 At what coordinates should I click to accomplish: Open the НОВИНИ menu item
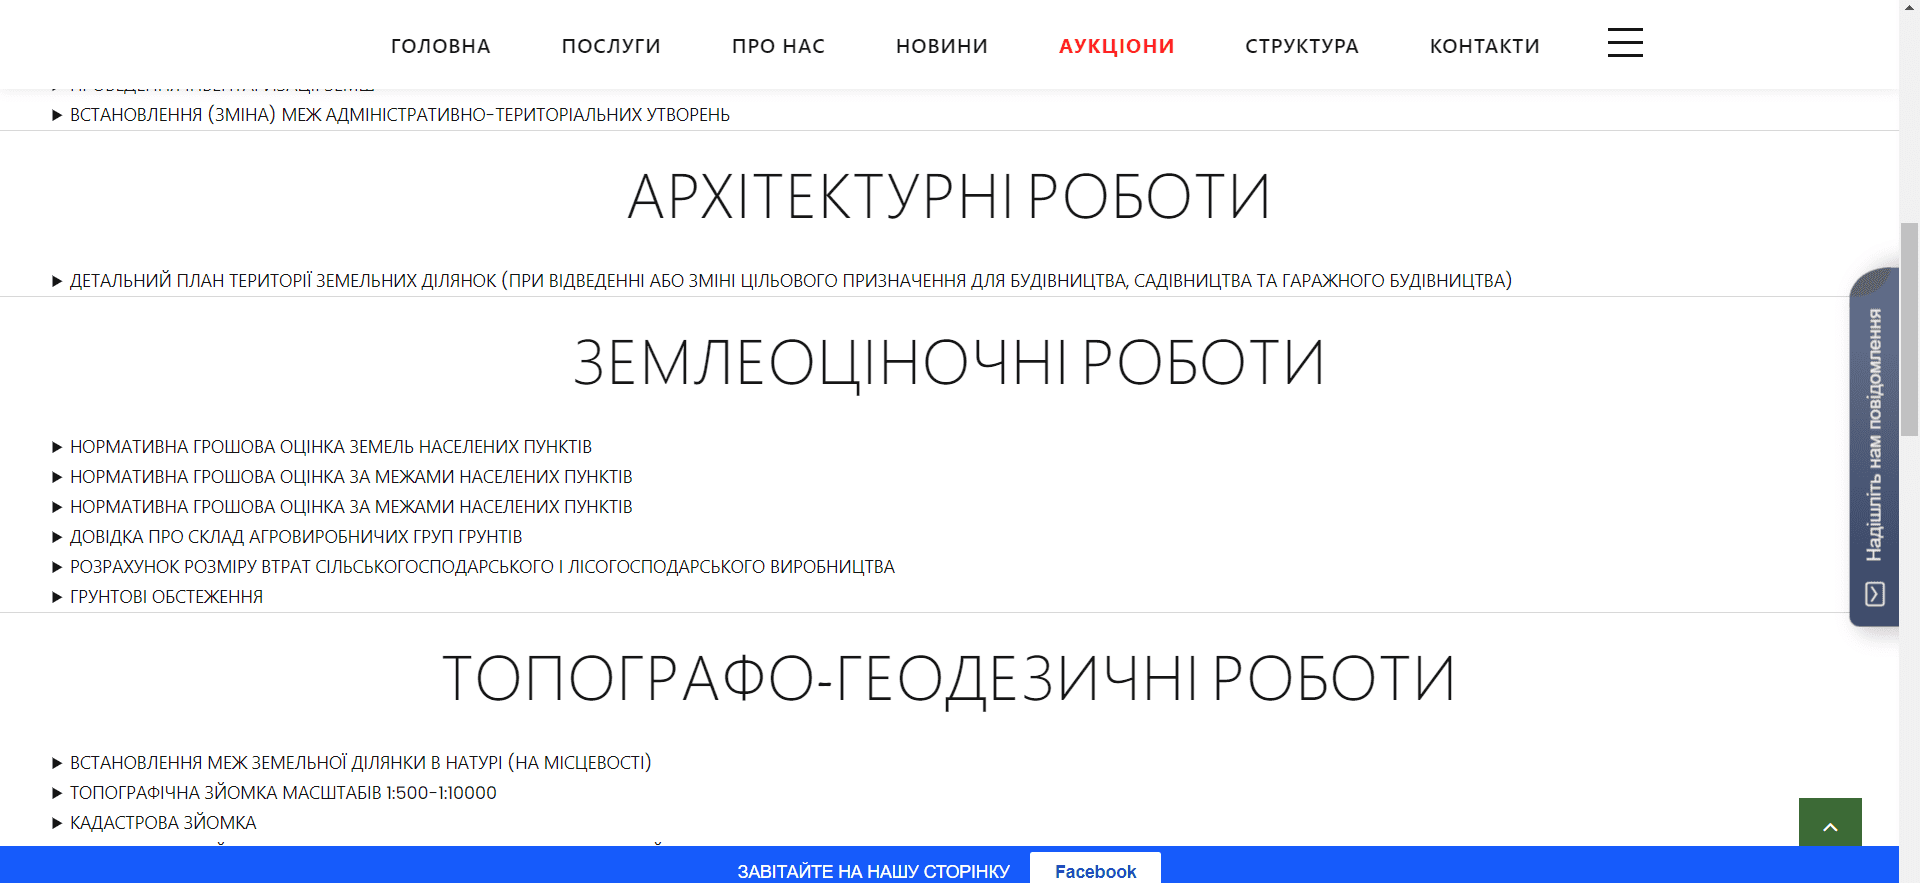tap(942, 46)
